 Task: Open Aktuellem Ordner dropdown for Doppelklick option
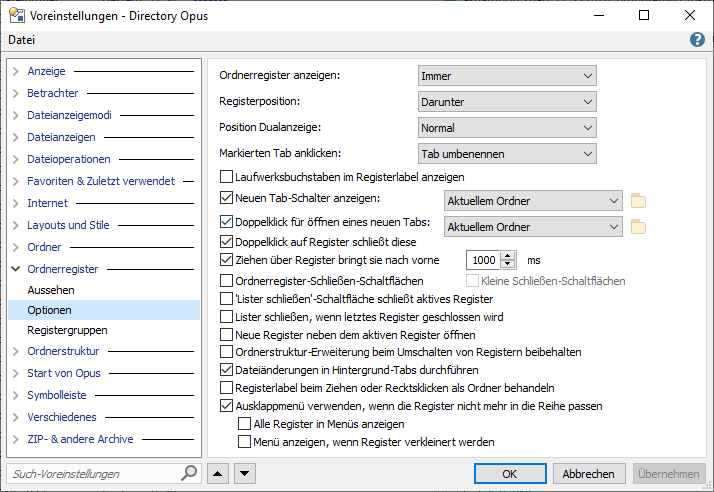pyautogui.click(x=533, y=226)
